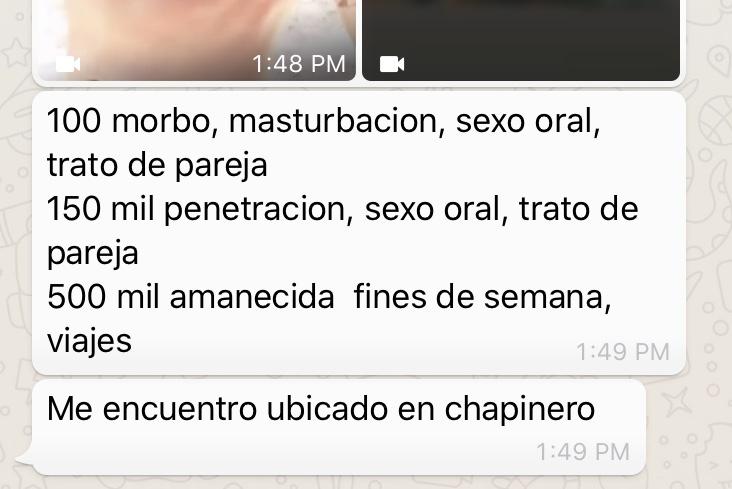Click the 1:49 PM timestamp on the price message
The height and width of the screenshot is (489, 732).
click(623, 352)
